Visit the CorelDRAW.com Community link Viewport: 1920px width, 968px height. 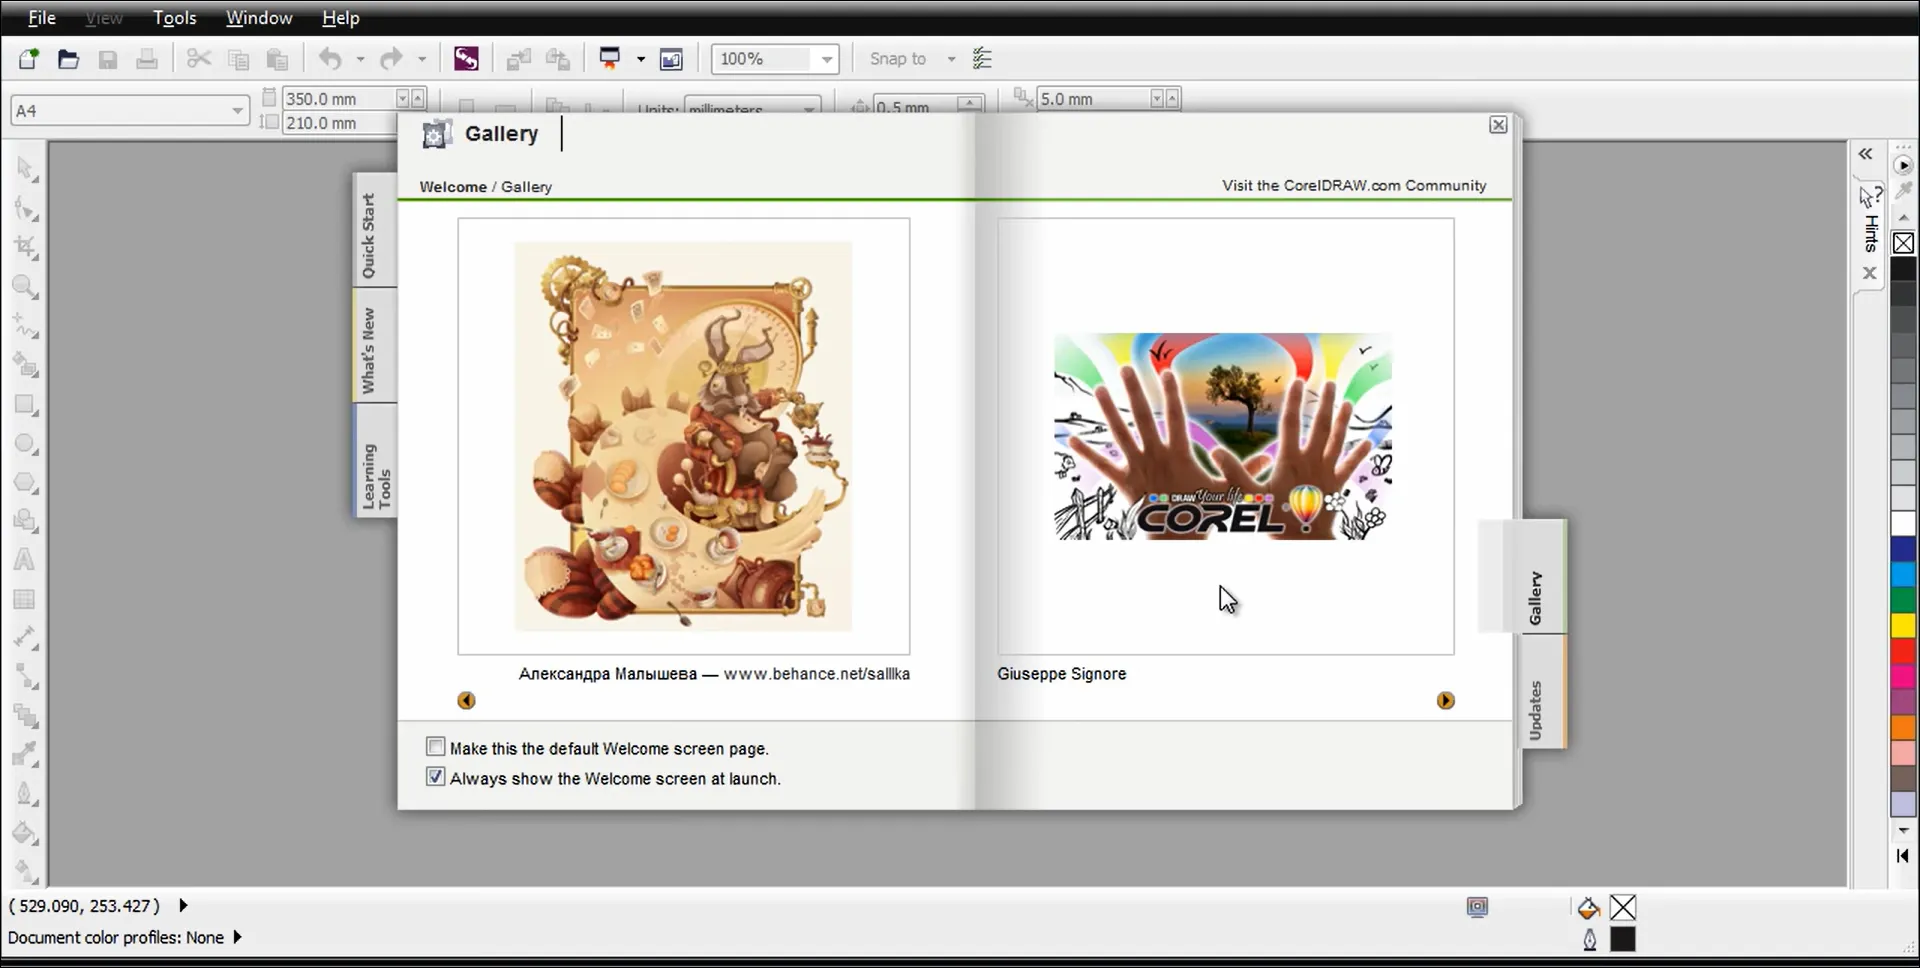pos(1353,185)
